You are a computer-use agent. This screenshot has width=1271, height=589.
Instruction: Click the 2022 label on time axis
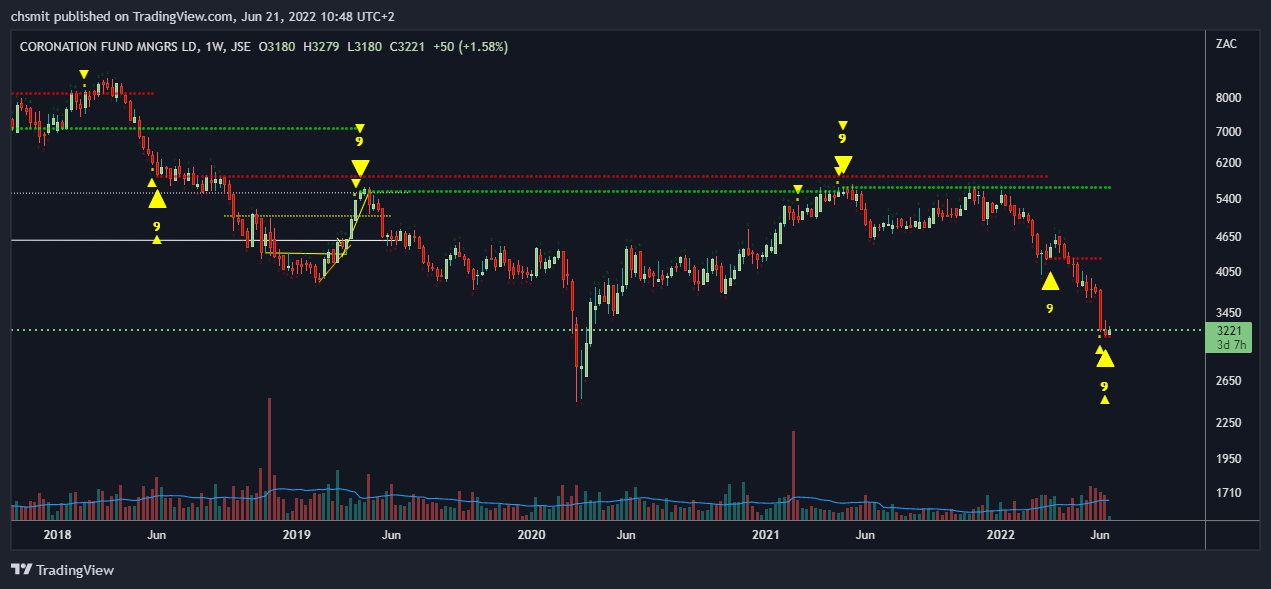[x=1002, y=536]
